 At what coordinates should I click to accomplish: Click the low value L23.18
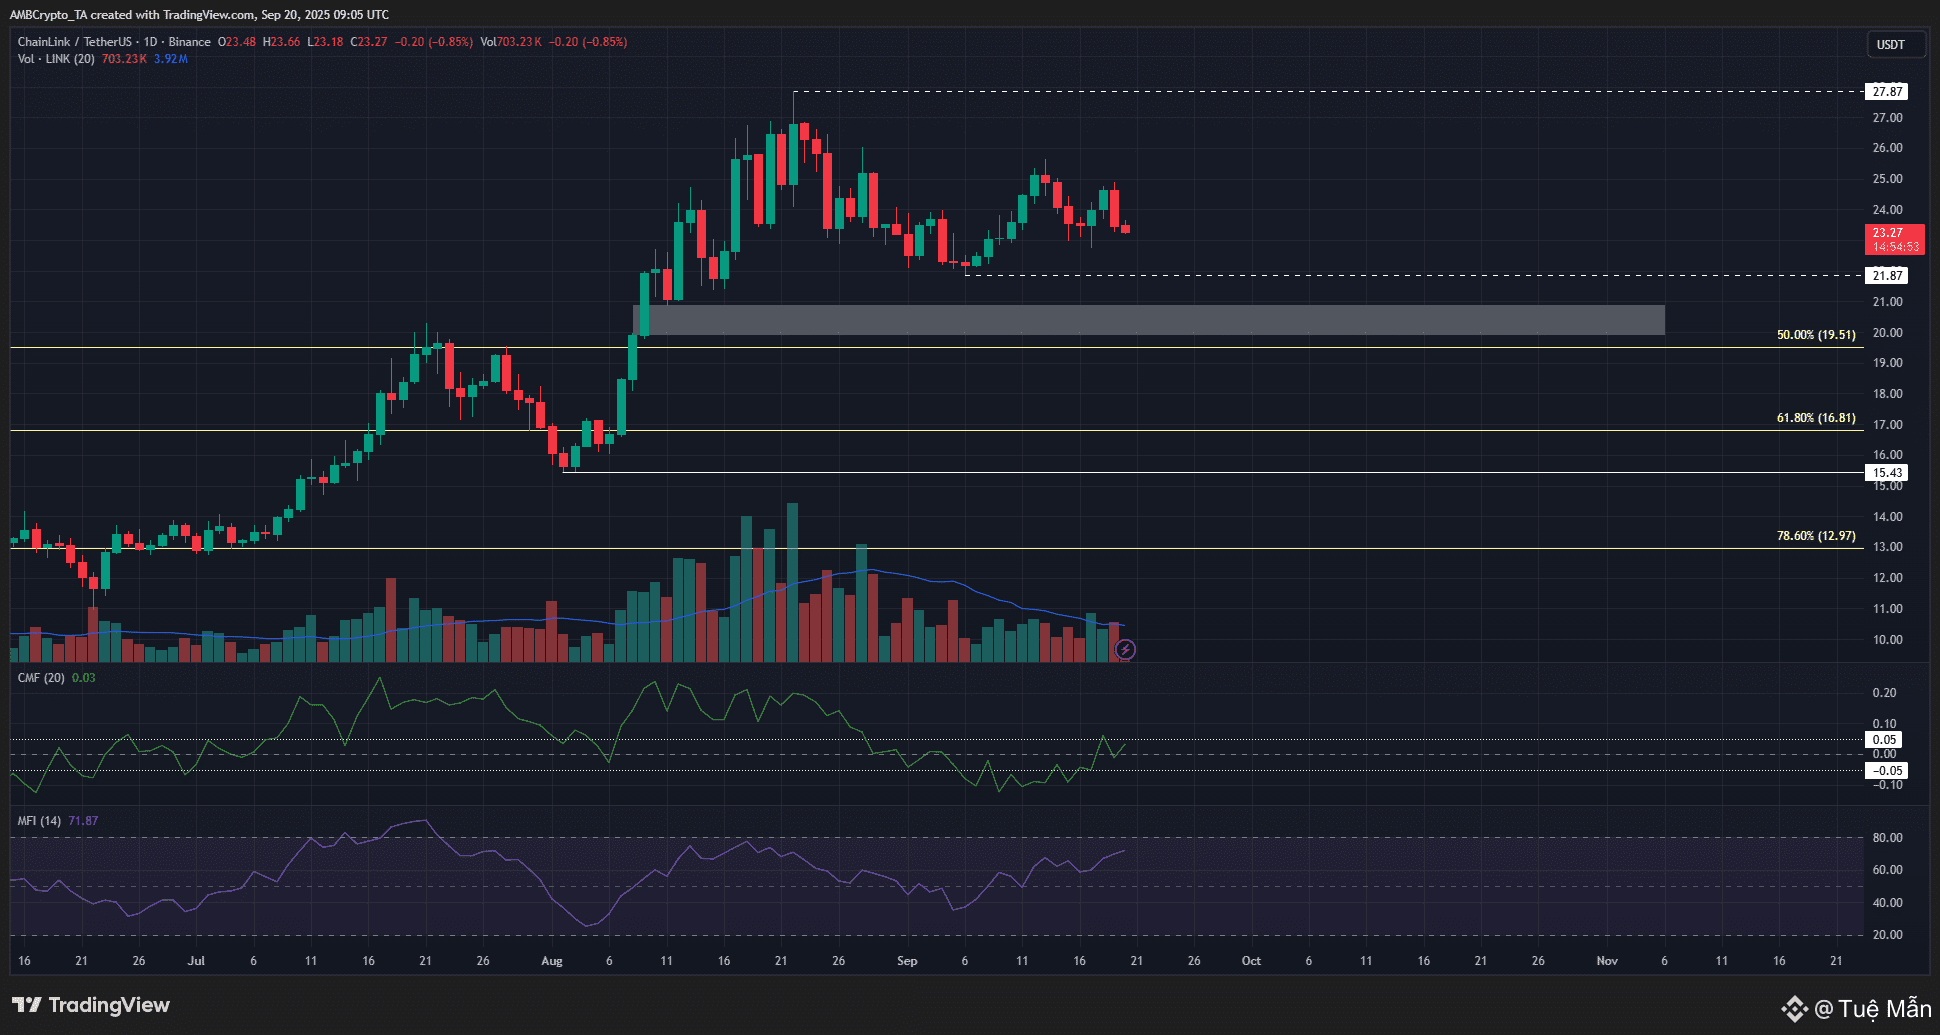pos(325,42)
